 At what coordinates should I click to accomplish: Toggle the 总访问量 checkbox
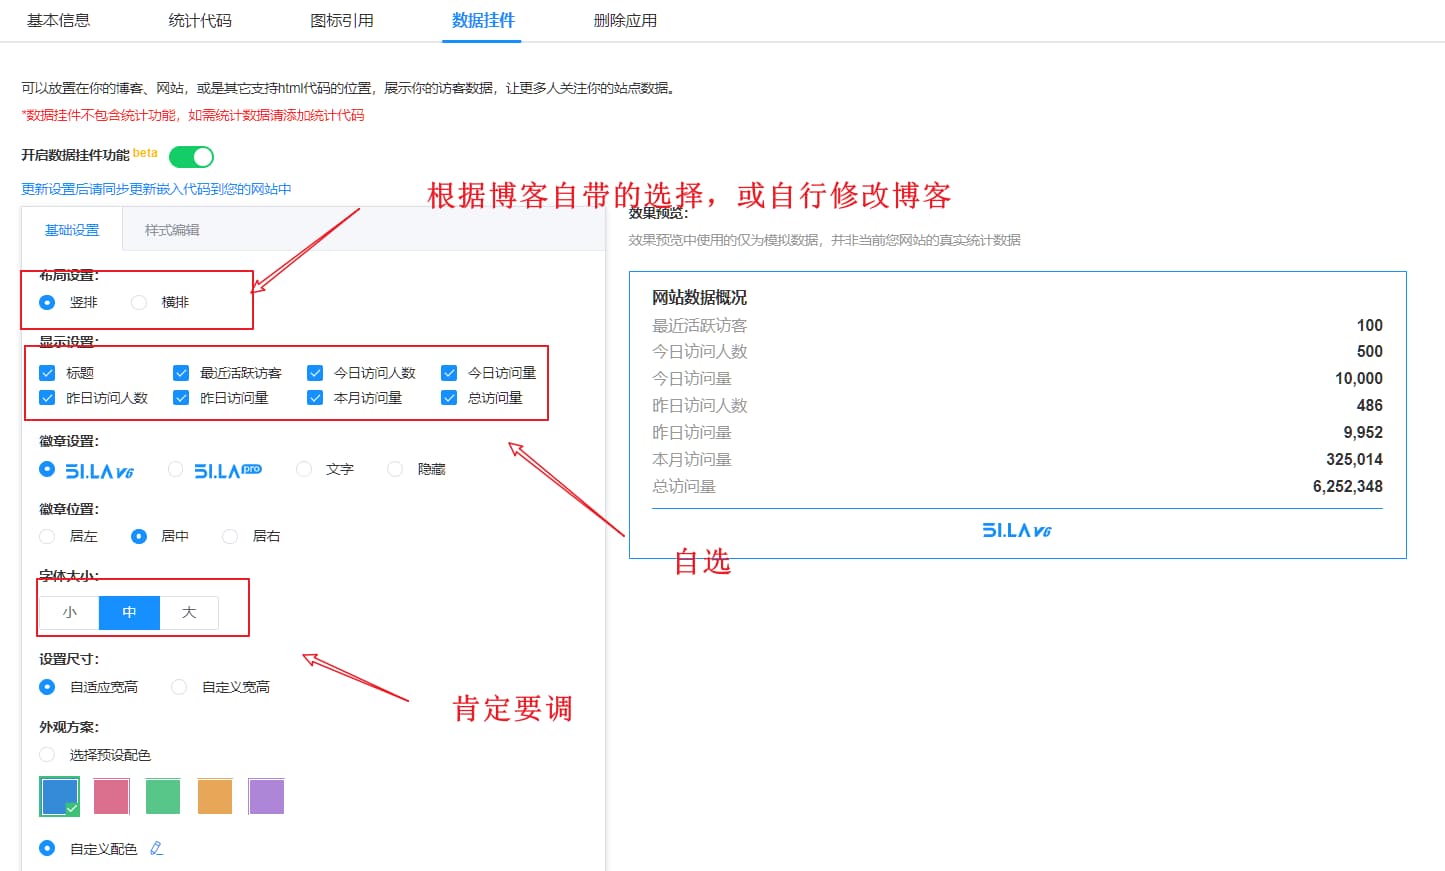[449, 398]
